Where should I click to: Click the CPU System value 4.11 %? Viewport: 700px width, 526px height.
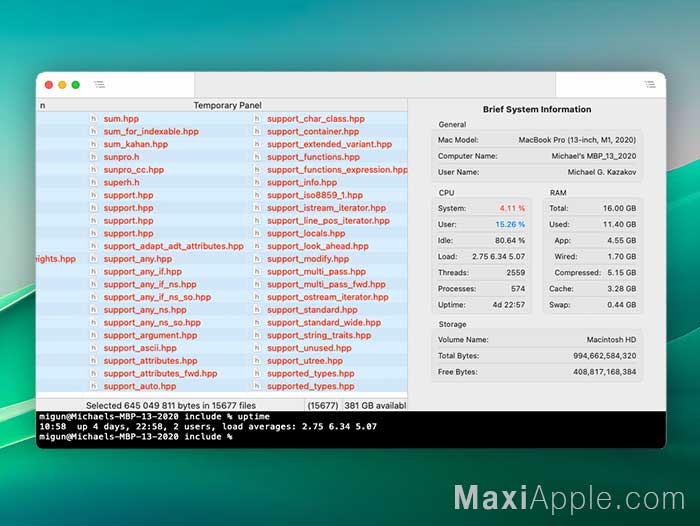click(x=512, y=208)
